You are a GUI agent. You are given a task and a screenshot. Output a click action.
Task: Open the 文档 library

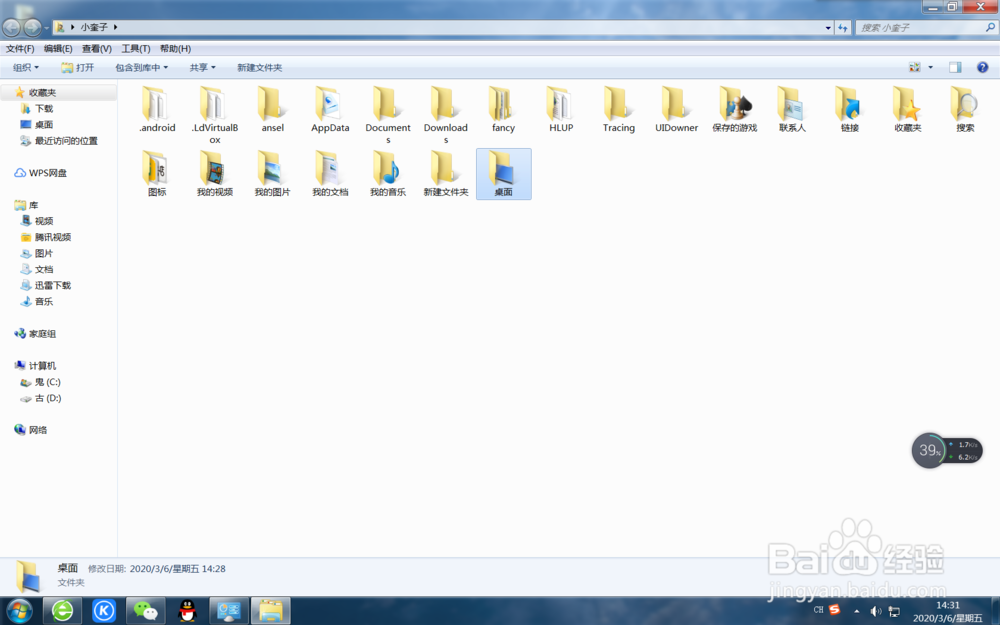(43, 269)
